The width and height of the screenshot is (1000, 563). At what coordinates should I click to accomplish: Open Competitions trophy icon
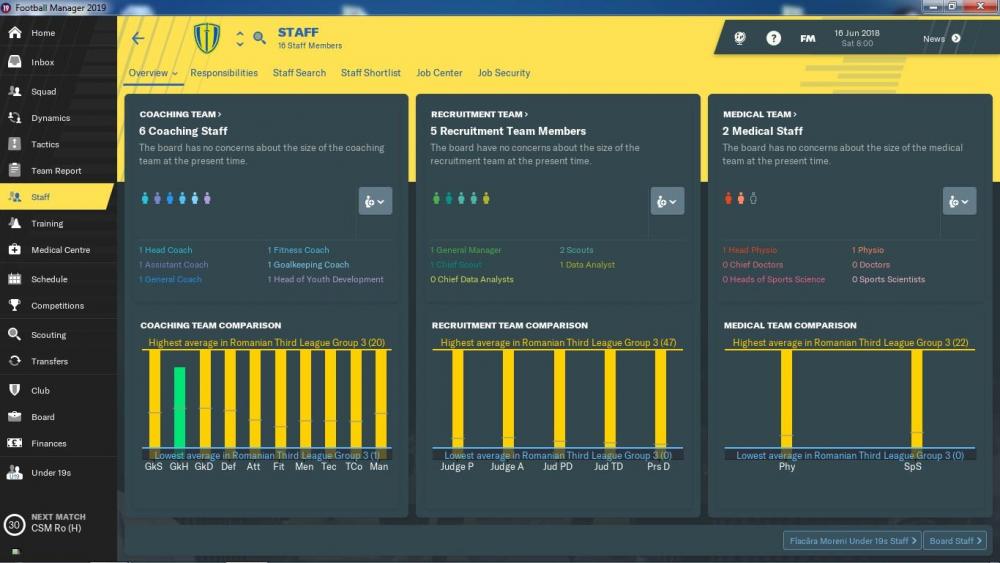coord(15,305)
